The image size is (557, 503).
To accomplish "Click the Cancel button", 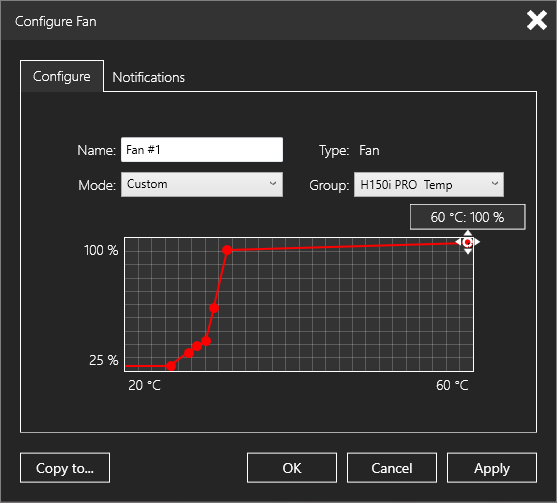I will click(x=392, y=468).
